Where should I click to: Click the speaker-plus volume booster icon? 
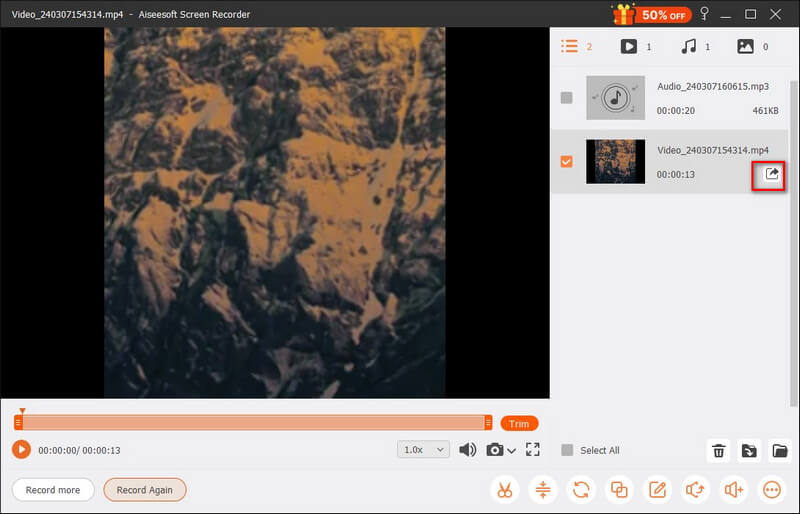(734, 490)
